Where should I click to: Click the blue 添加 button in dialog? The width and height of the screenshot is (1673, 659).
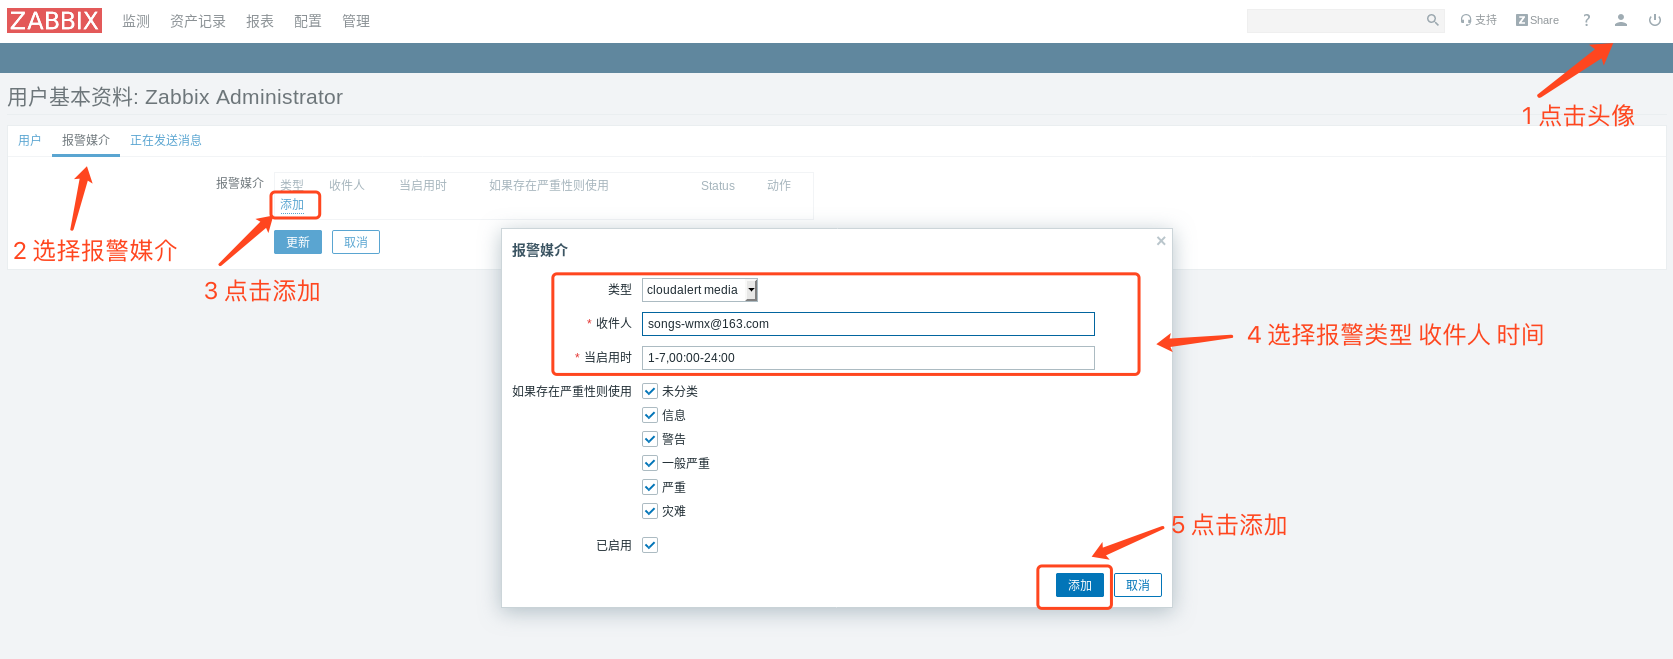1080,585
